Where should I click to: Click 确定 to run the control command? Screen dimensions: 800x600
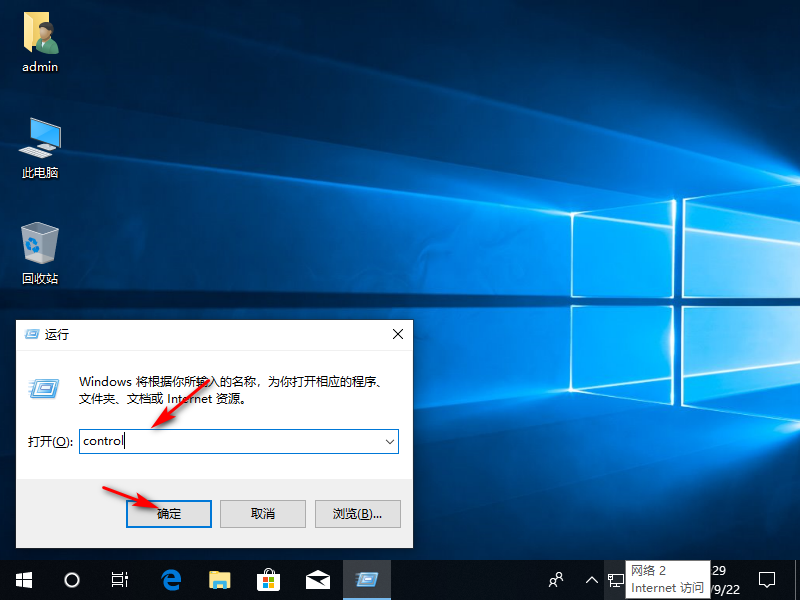[168, 513]
